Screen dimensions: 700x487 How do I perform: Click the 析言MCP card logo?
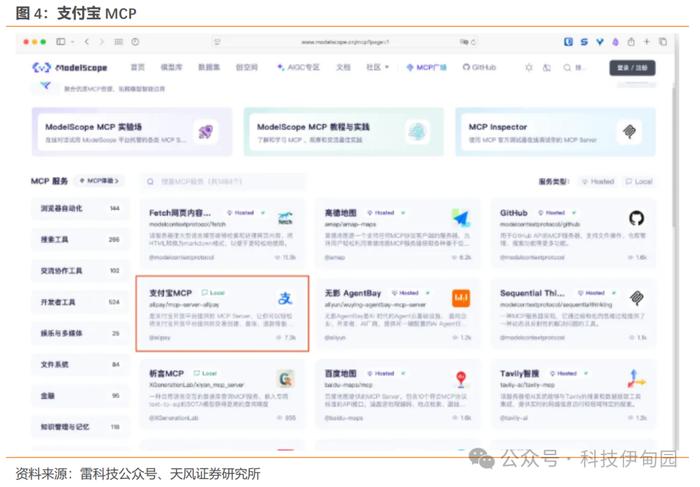(285, 379)
